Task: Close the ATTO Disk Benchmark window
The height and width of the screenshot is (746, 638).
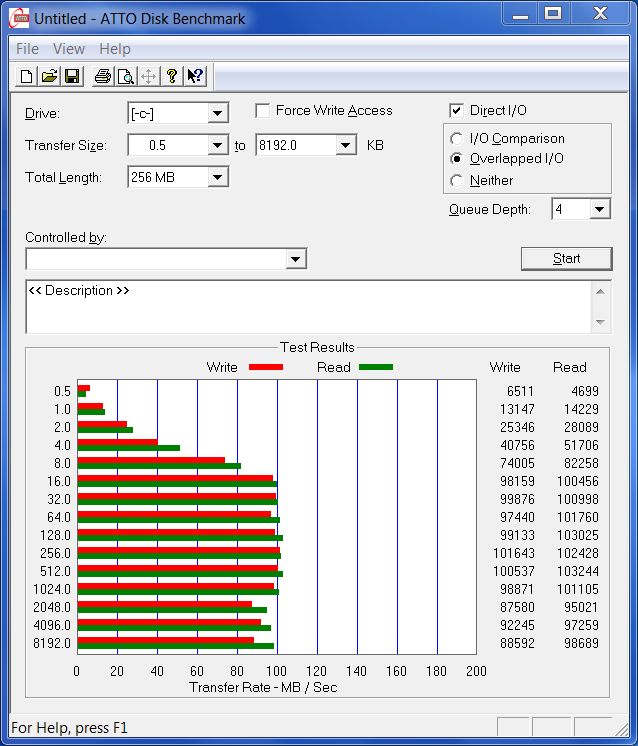Action: tap(600, 14)
